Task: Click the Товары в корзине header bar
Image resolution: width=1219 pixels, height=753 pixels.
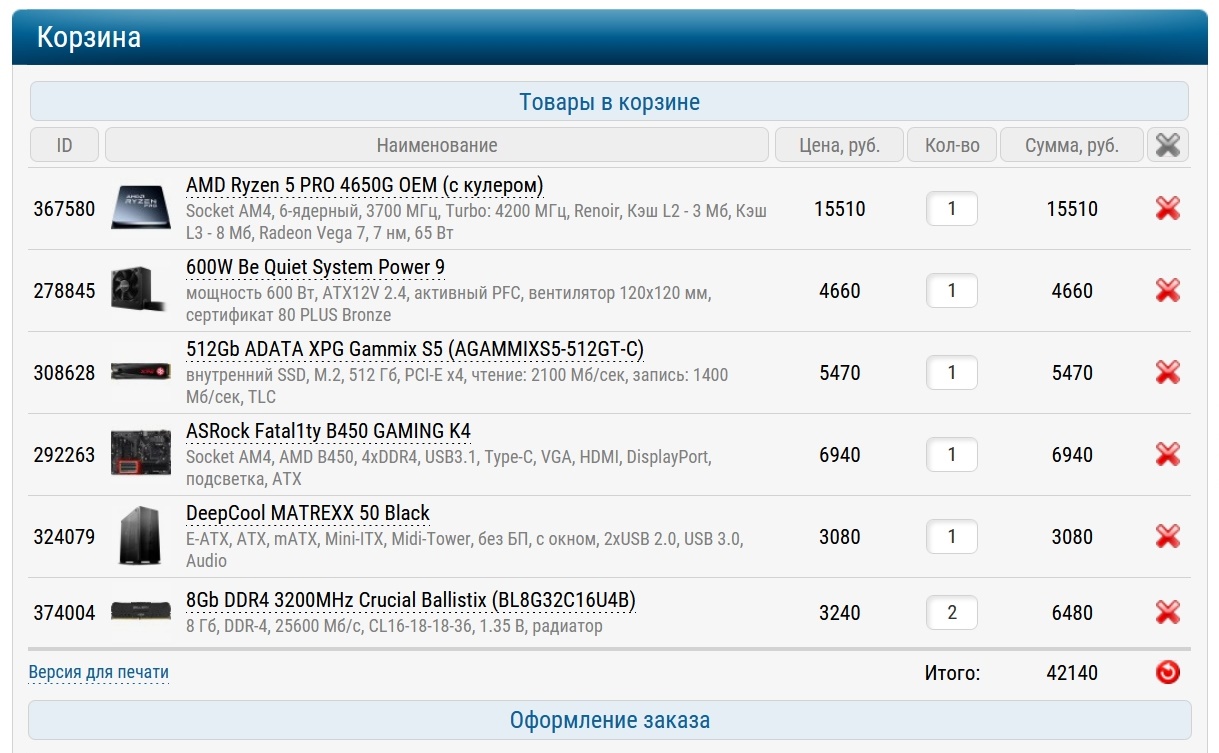Action: coord(610,102)
